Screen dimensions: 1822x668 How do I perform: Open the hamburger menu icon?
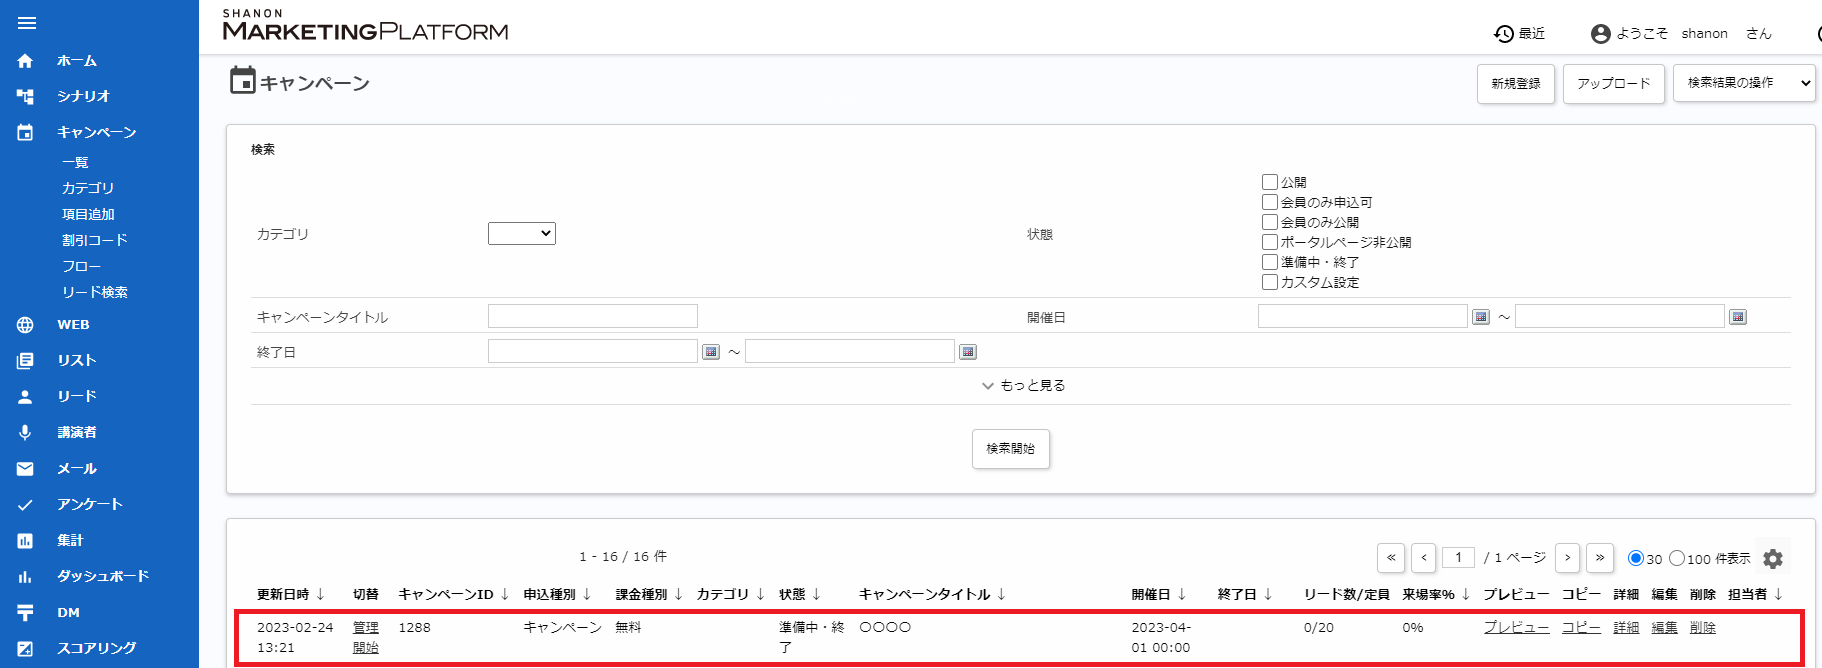point(27,23)
